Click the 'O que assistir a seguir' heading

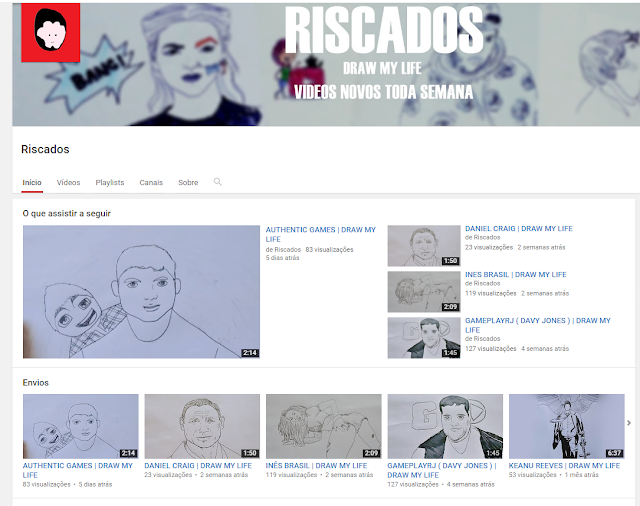tap(67, 213)
